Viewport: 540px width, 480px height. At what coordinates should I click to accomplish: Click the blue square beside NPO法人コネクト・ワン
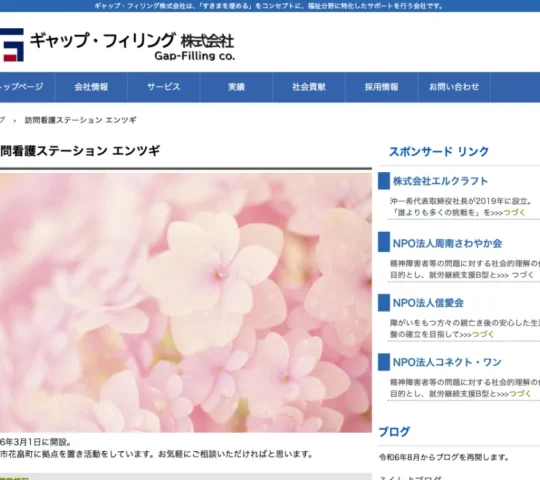(384, 362)
